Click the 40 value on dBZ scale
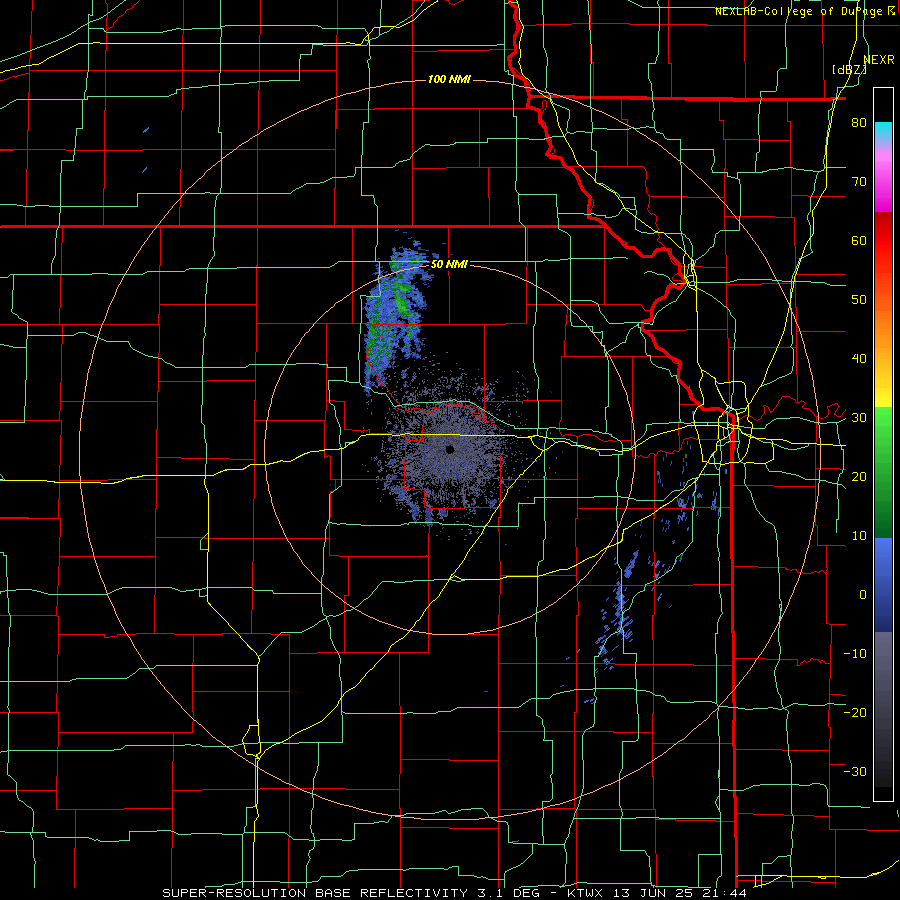The width and height of the screenshot is (900, 900). [859, 359]
